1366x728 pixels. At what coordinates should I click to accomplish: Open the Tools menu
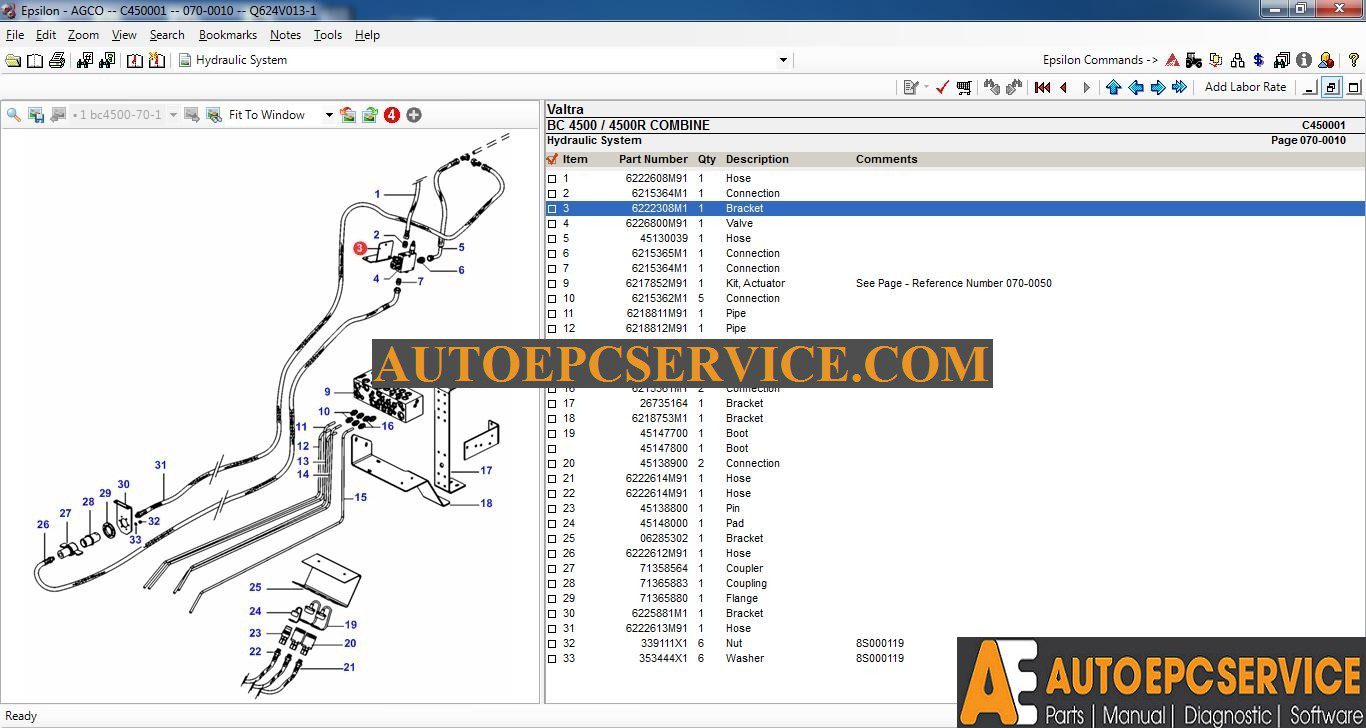328,35
